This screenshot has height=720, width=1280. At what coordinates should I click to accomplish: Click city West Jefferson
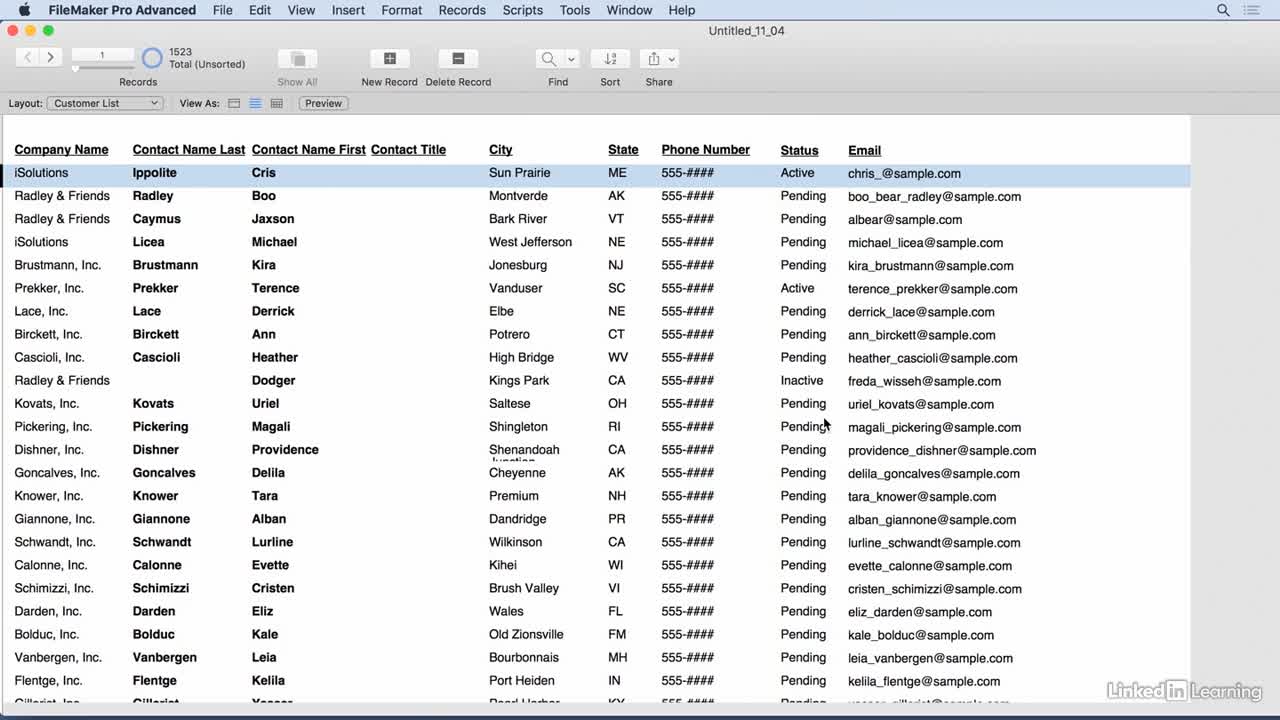coord(530,242)
